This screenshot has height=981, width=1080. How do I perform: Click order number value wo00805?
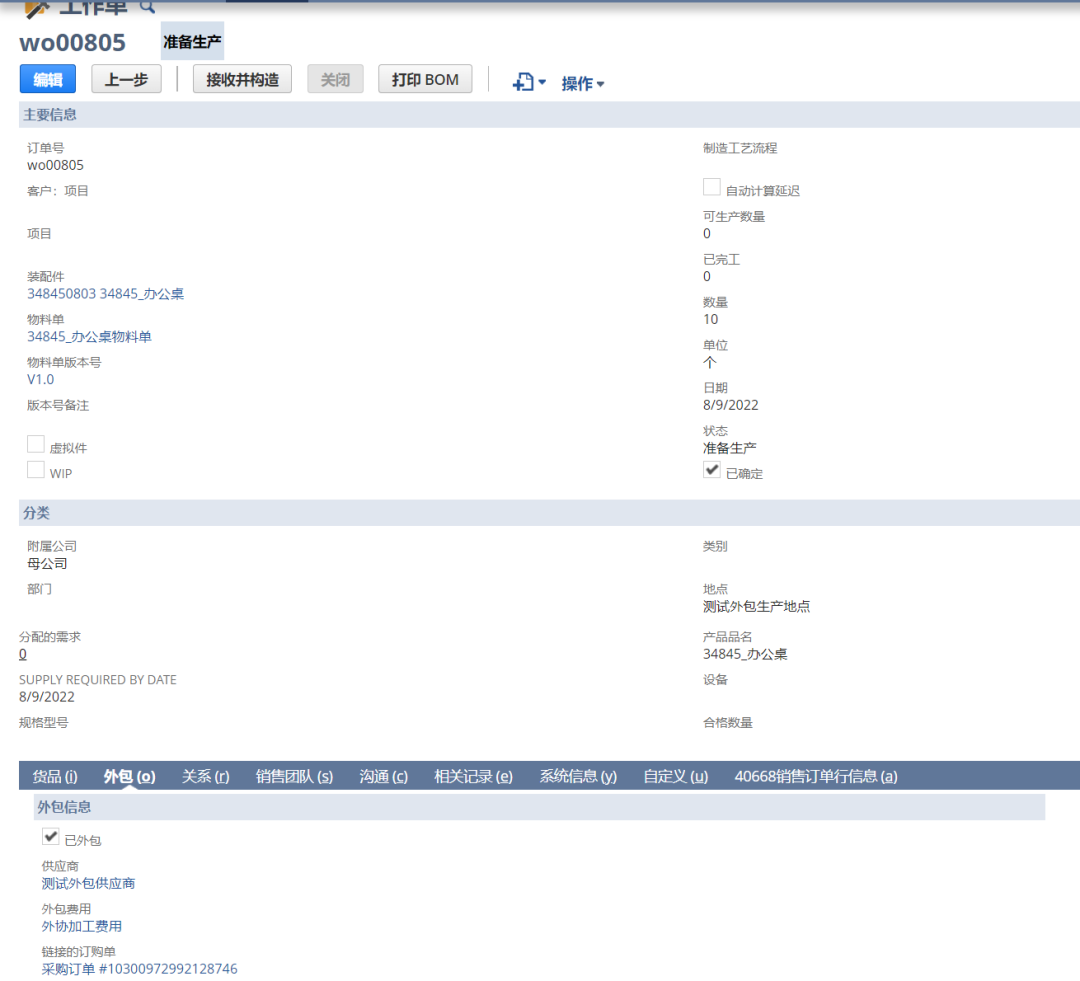click(55, 165)
